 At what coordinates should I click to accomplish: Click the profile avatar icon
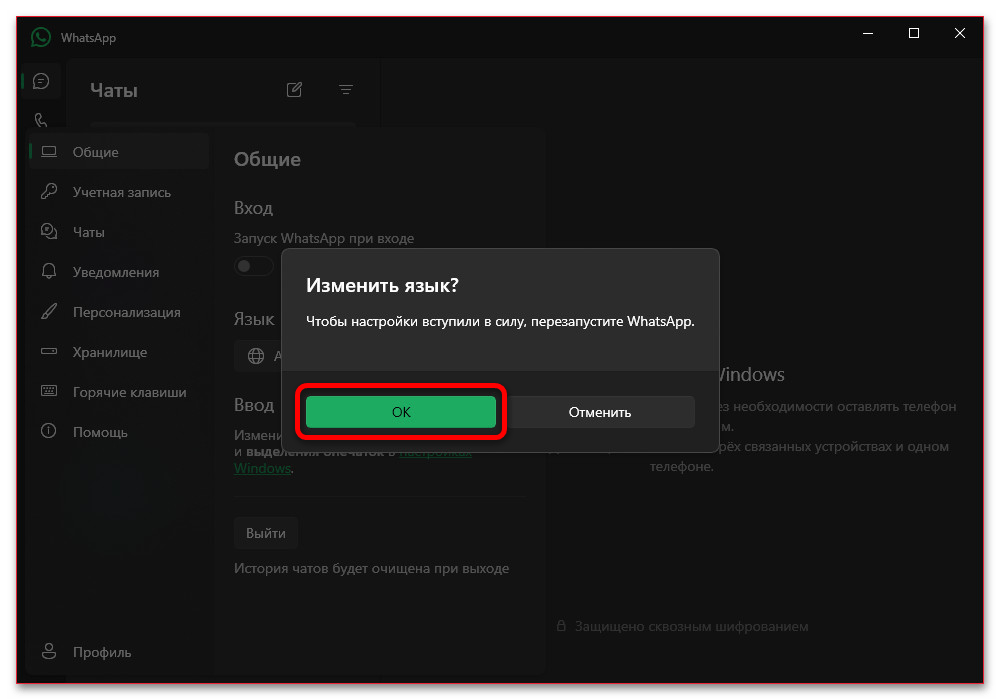tap(49, 651)
